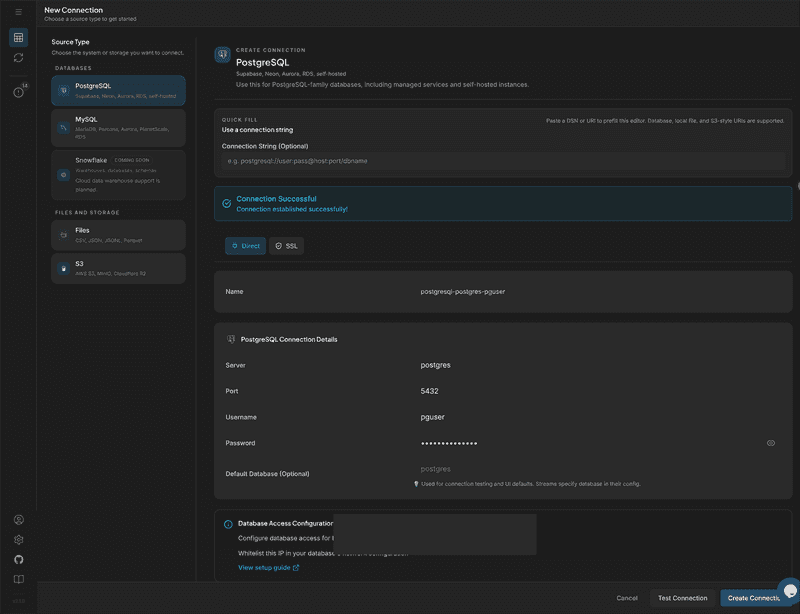Click the "COMING SOON" badge on Snowflake
800x614 pixels.
[132, 160]
